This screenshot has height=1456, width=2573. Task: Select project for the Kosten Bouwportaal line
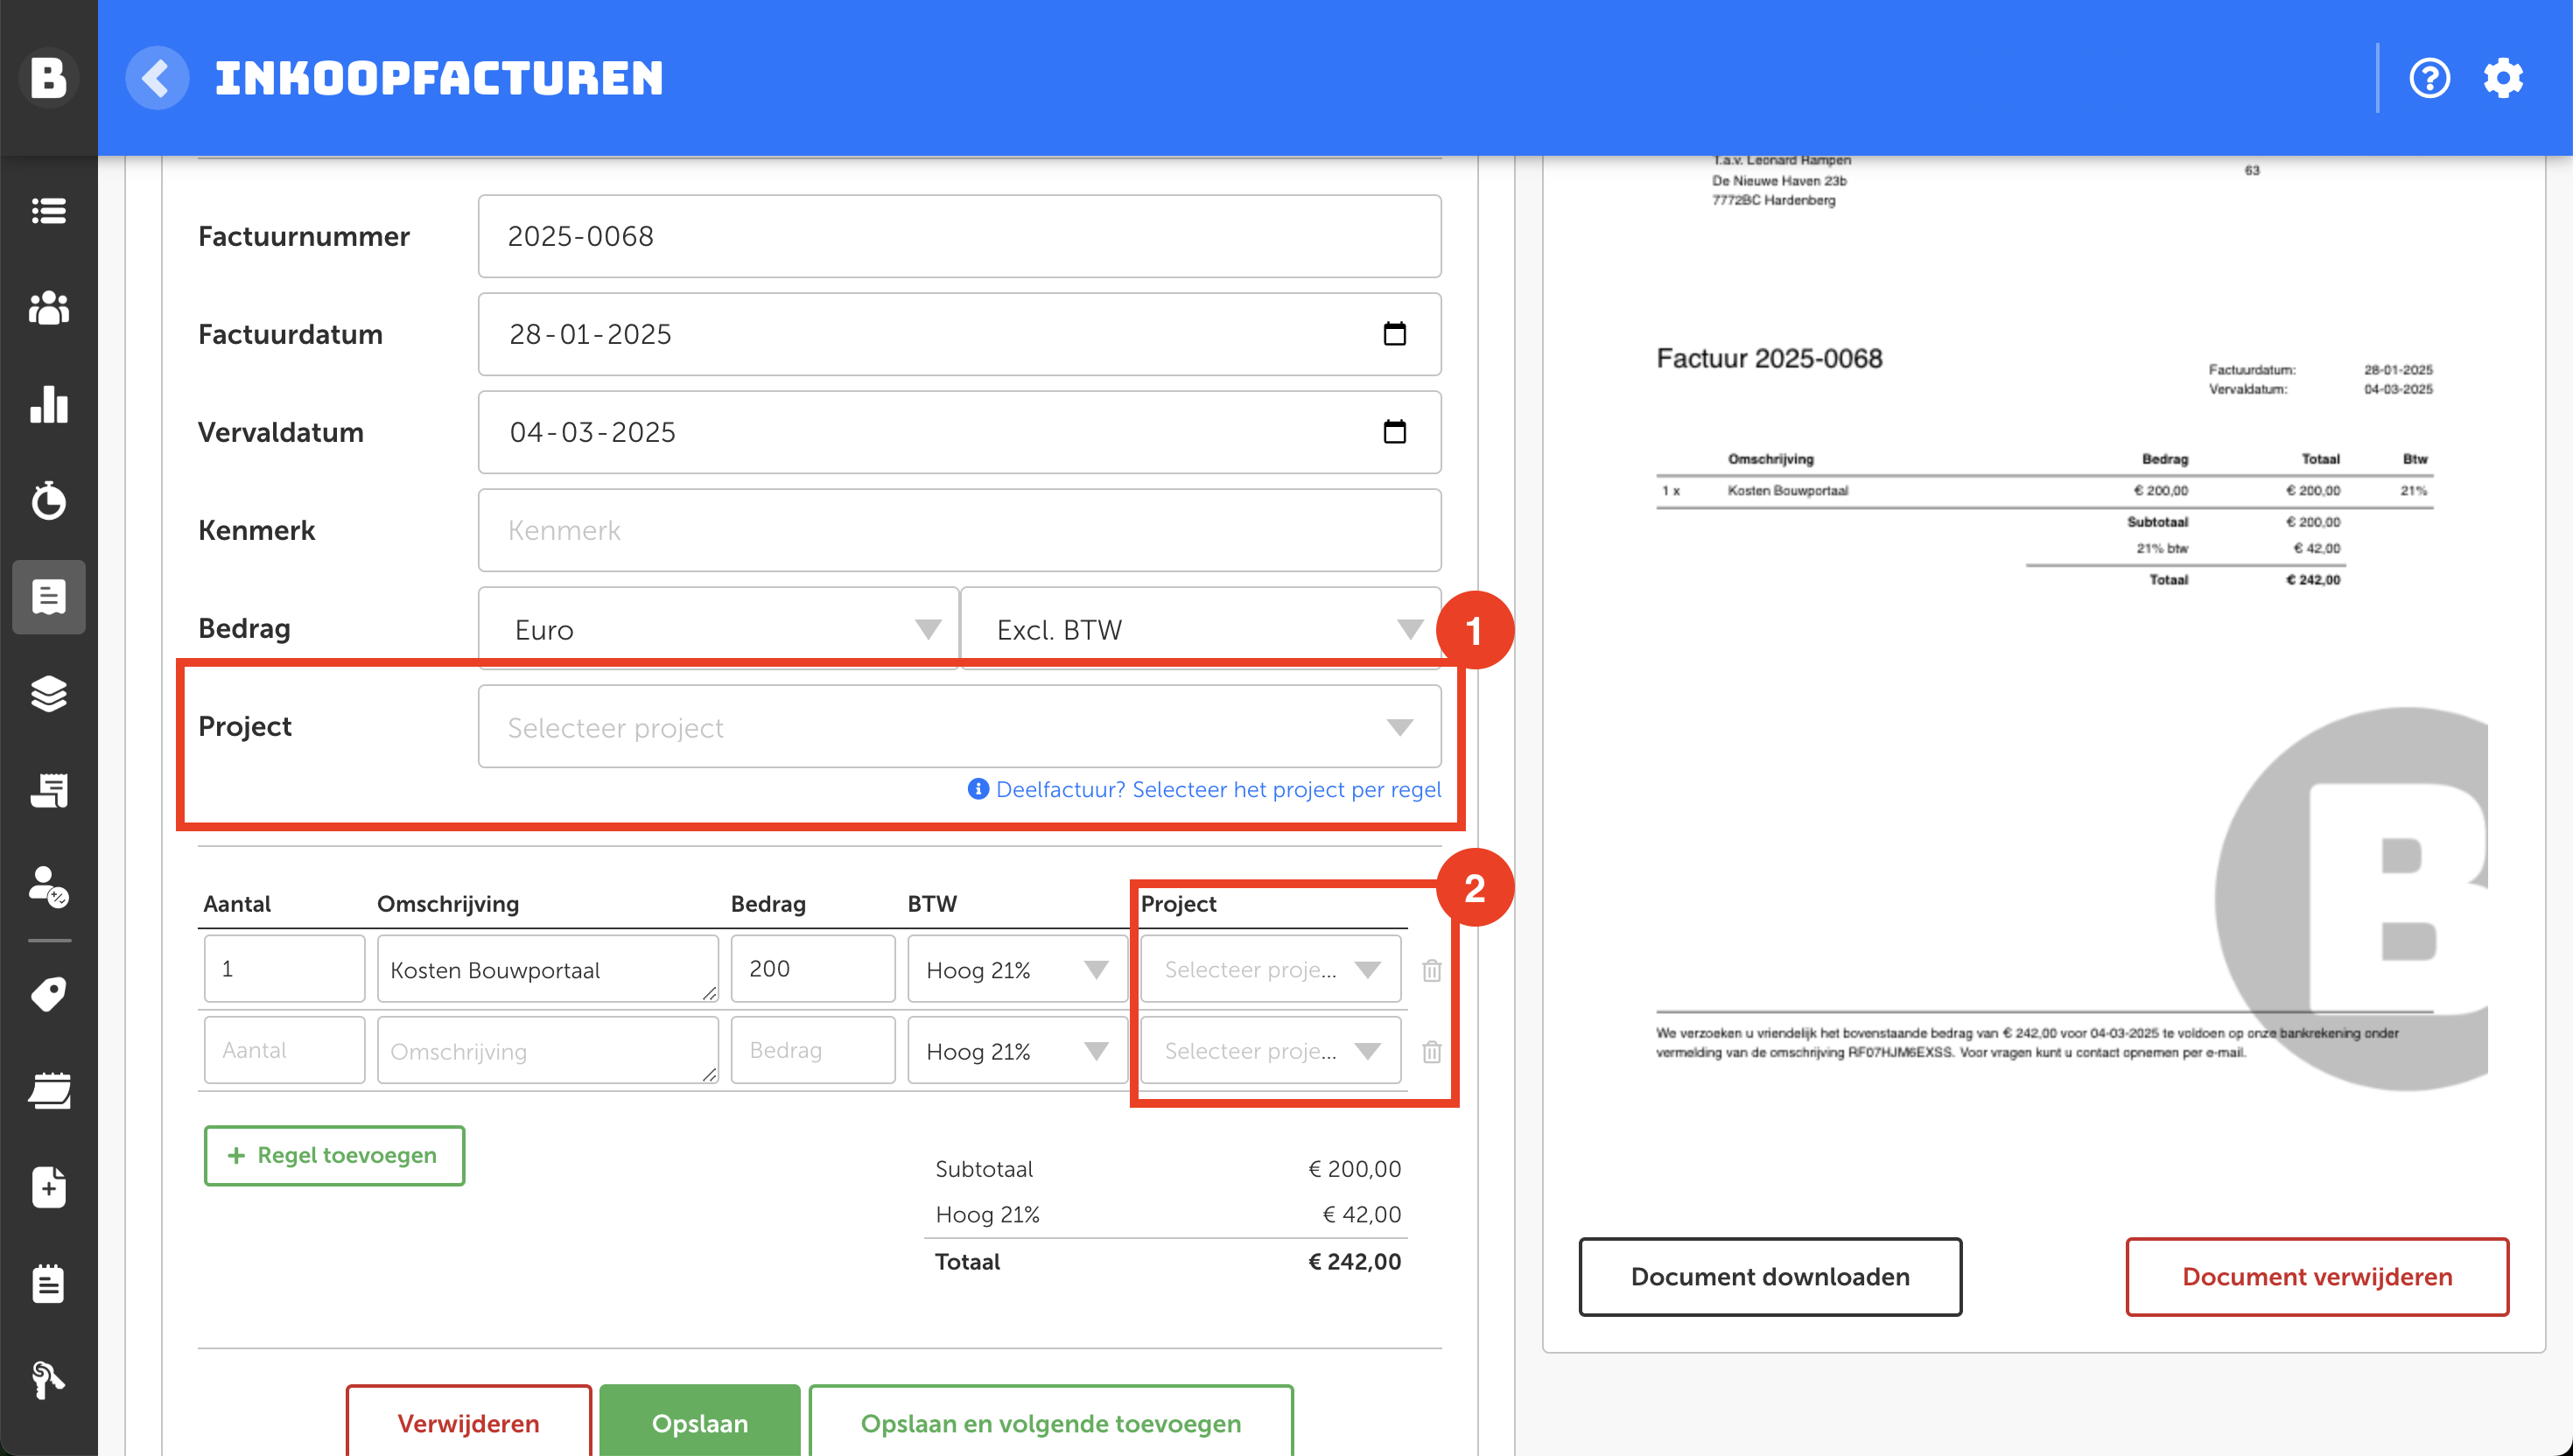click(1270, 970)
